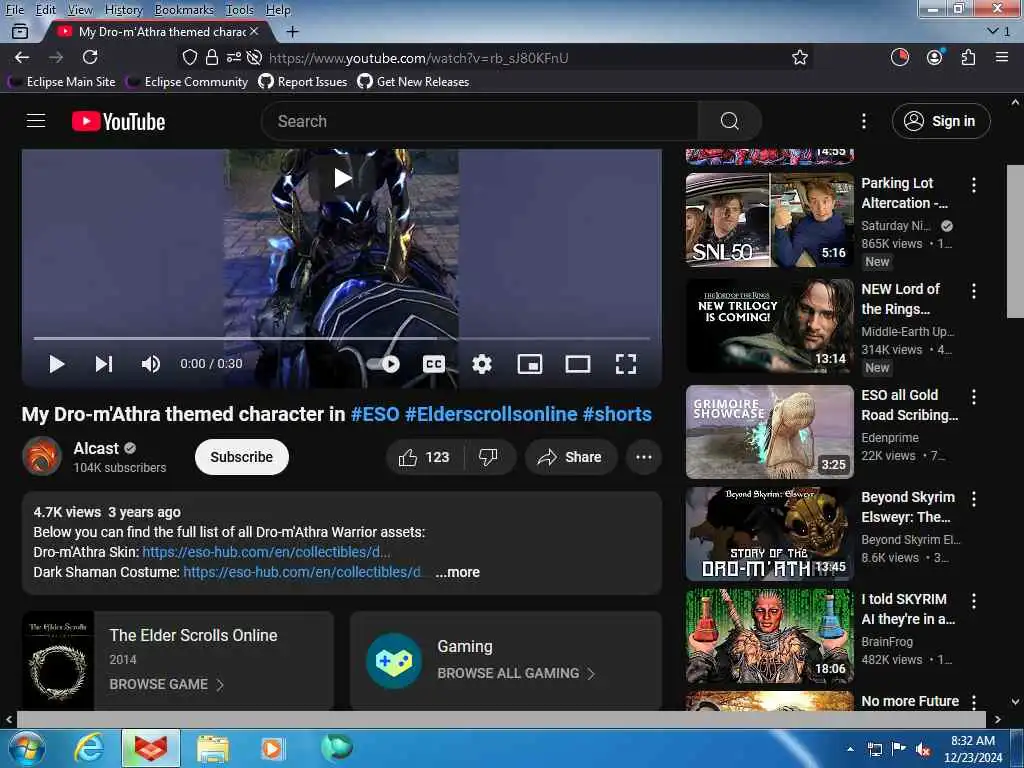Switch to theater mode

pos(577,364)
